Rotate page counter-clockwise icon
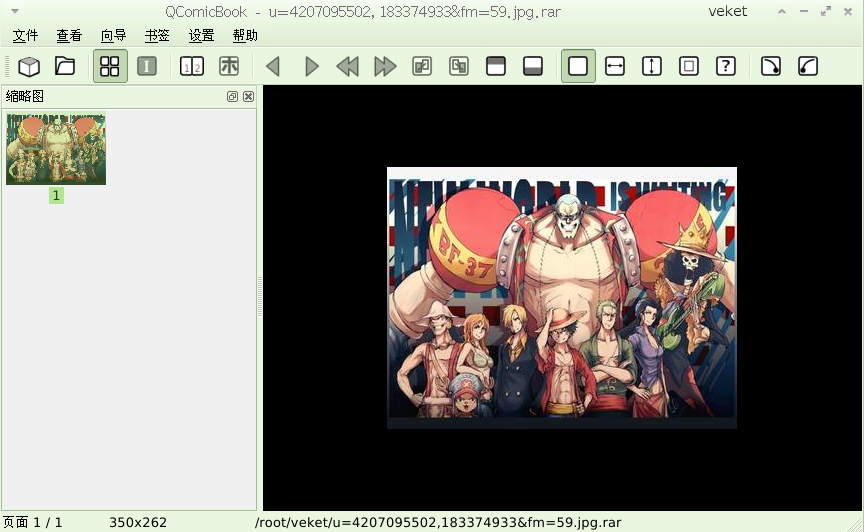Image resolution: width=864 pixels, height=532 pixels. point(808,66)
